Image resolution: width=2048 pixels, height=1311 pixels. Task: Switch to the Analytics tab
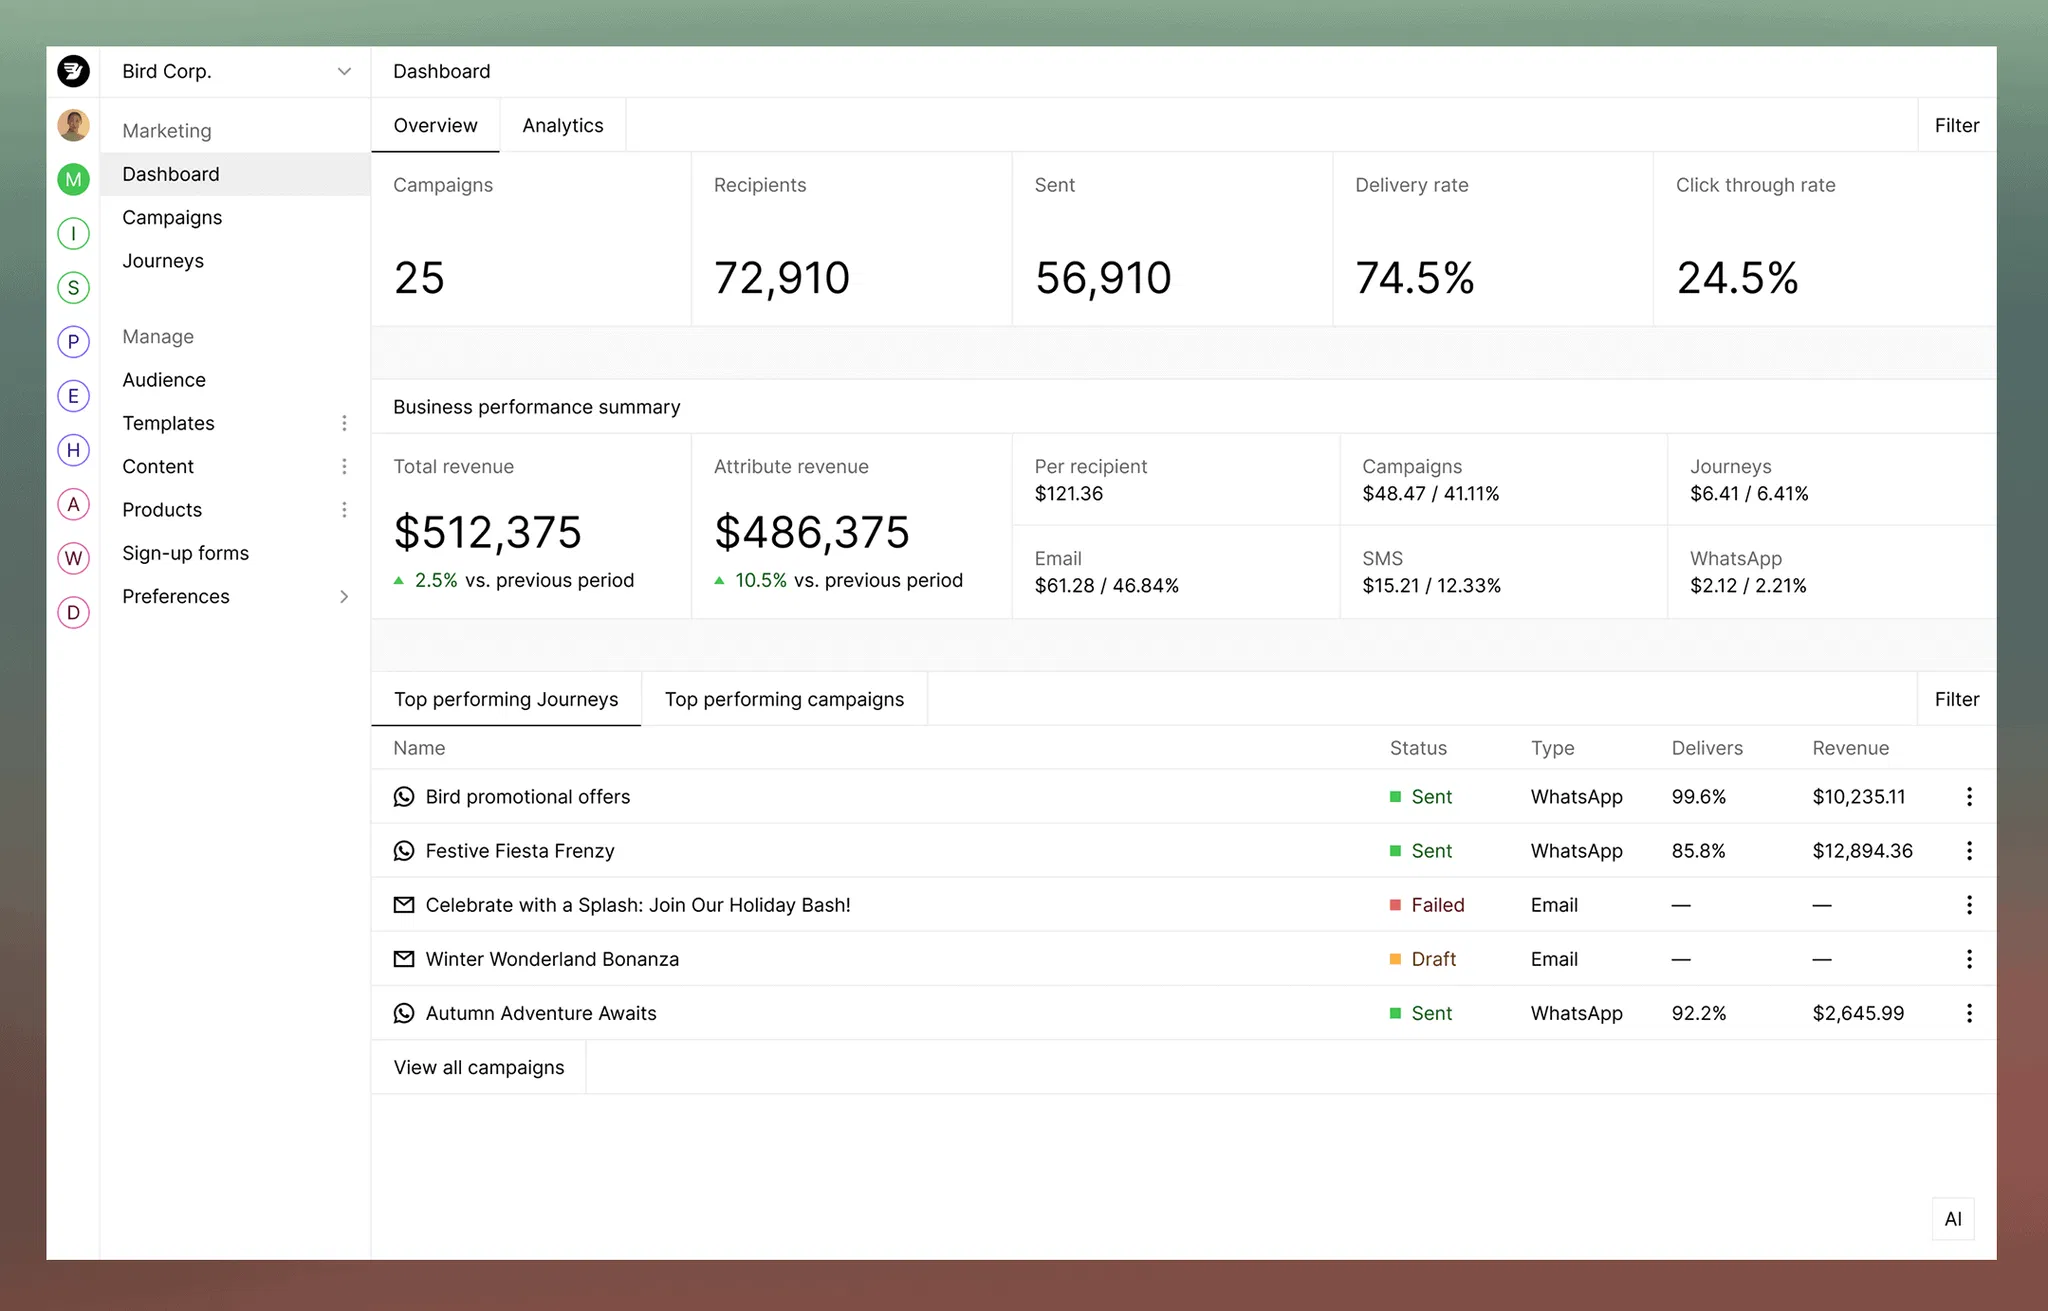tap(562, 125)
